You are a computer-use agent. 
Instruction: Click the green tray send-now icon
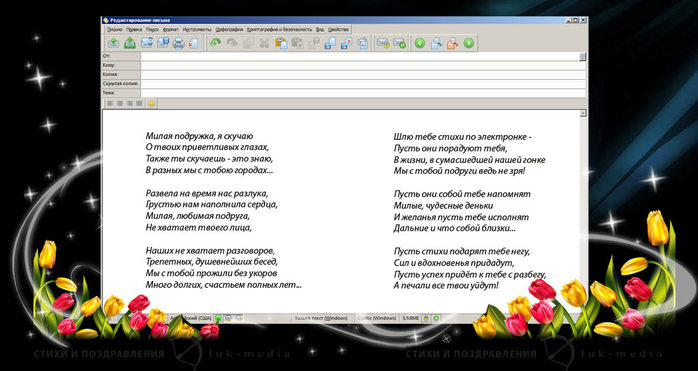tap(130, 43)
